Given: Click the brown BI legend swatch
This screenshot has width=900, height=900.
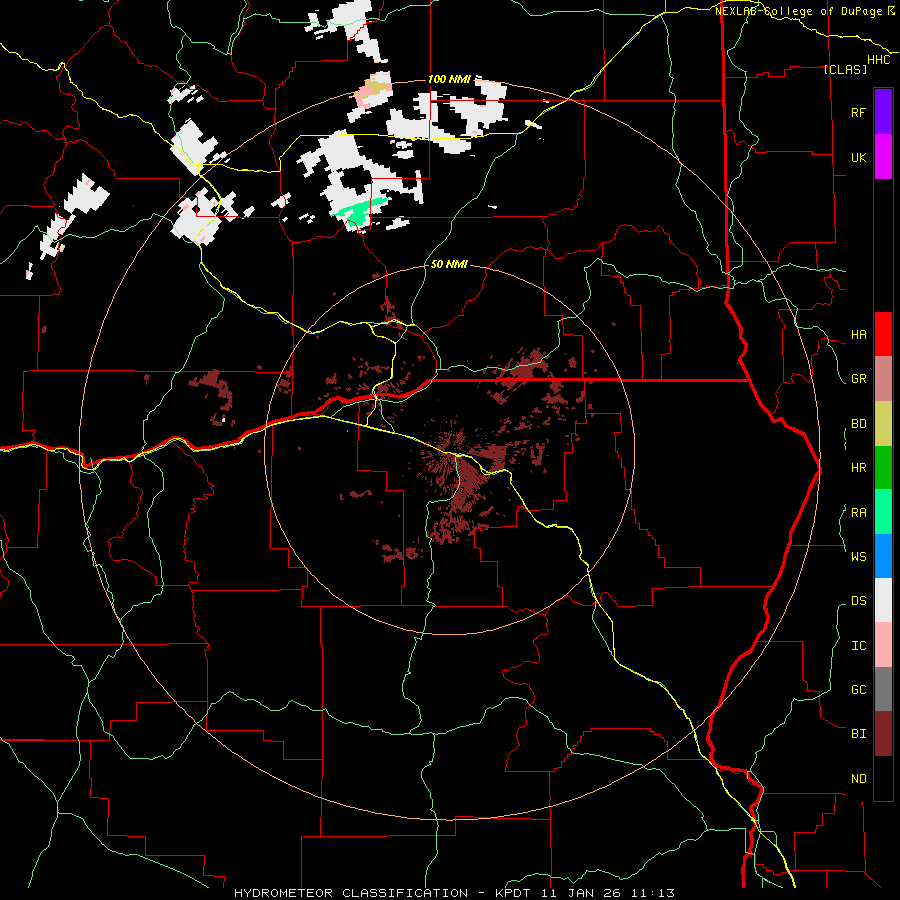Looking at the screenshot, I should (883, 734).
